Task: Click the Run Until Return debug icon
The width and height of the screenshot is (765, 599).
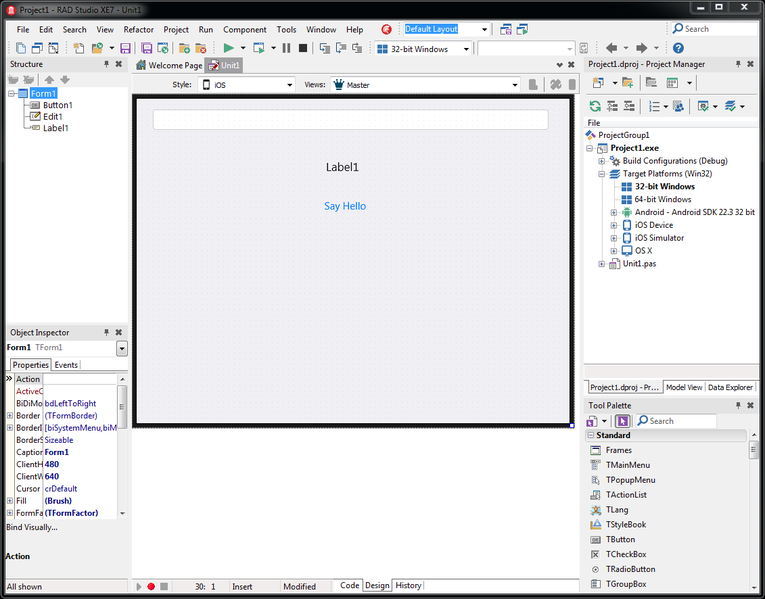Action: [x=358, y=48]
